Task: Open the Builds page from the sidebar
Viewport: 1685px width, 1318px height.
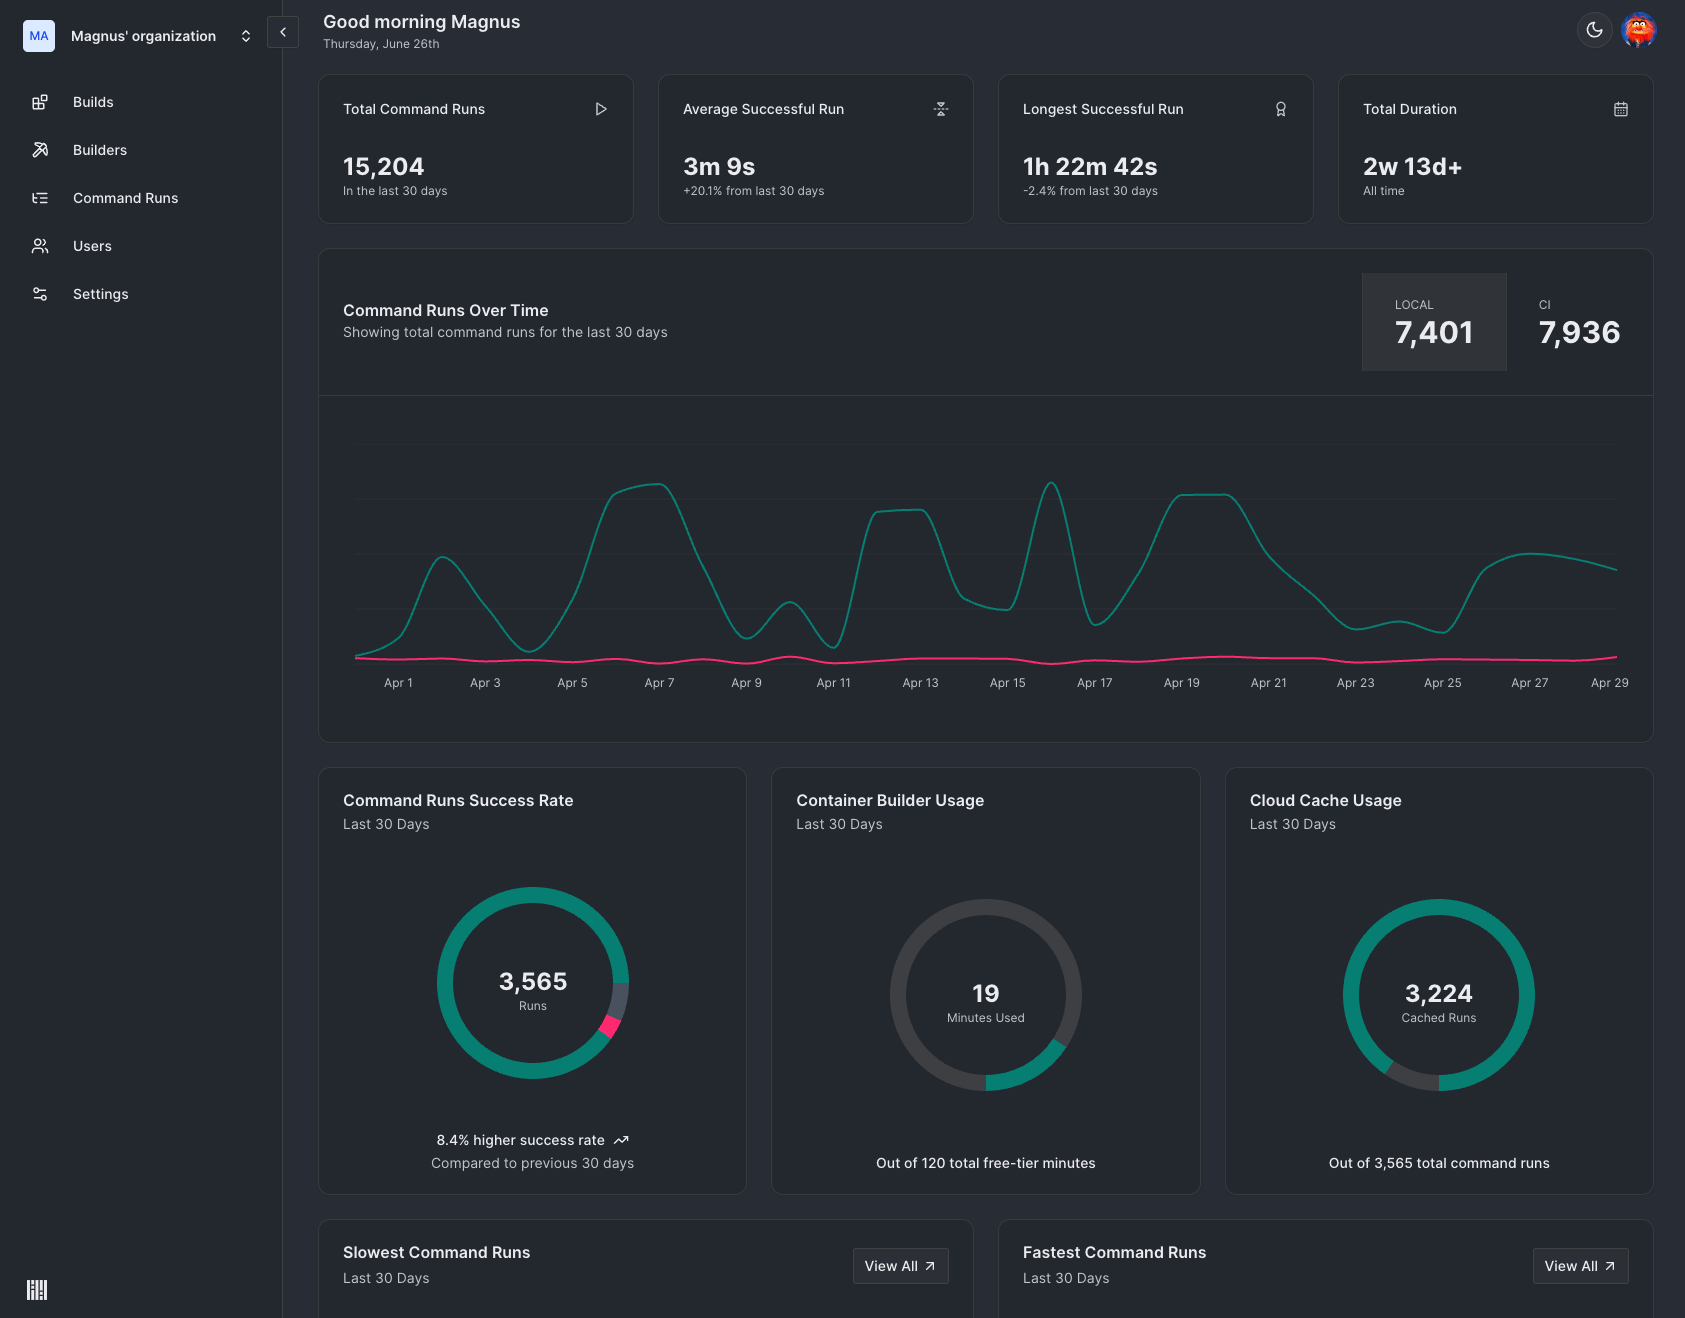Action: (40, 101)
